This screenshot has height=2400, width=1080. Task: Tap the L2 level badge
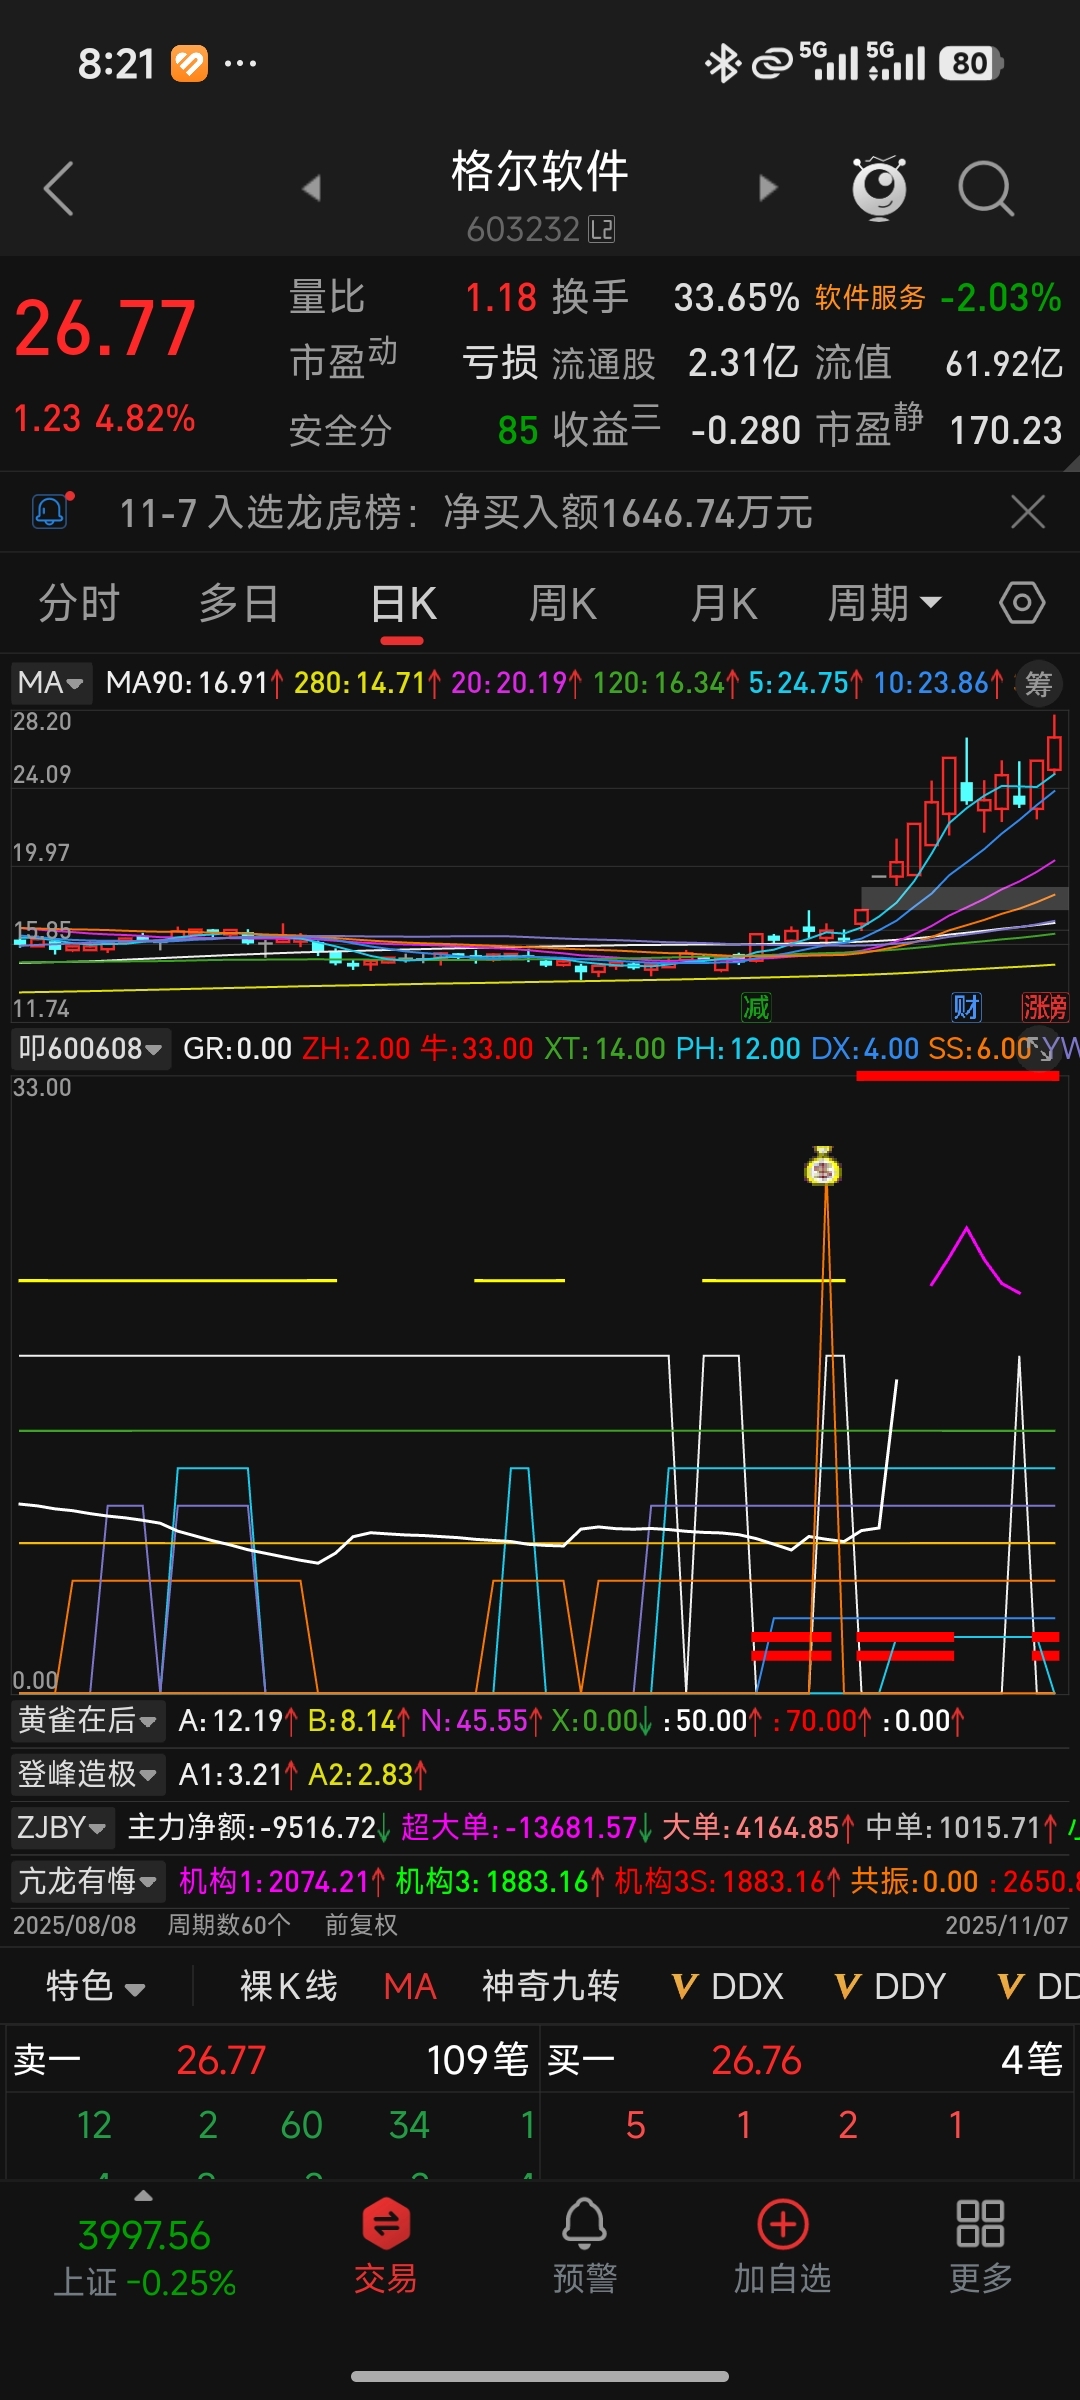(602, 230)
